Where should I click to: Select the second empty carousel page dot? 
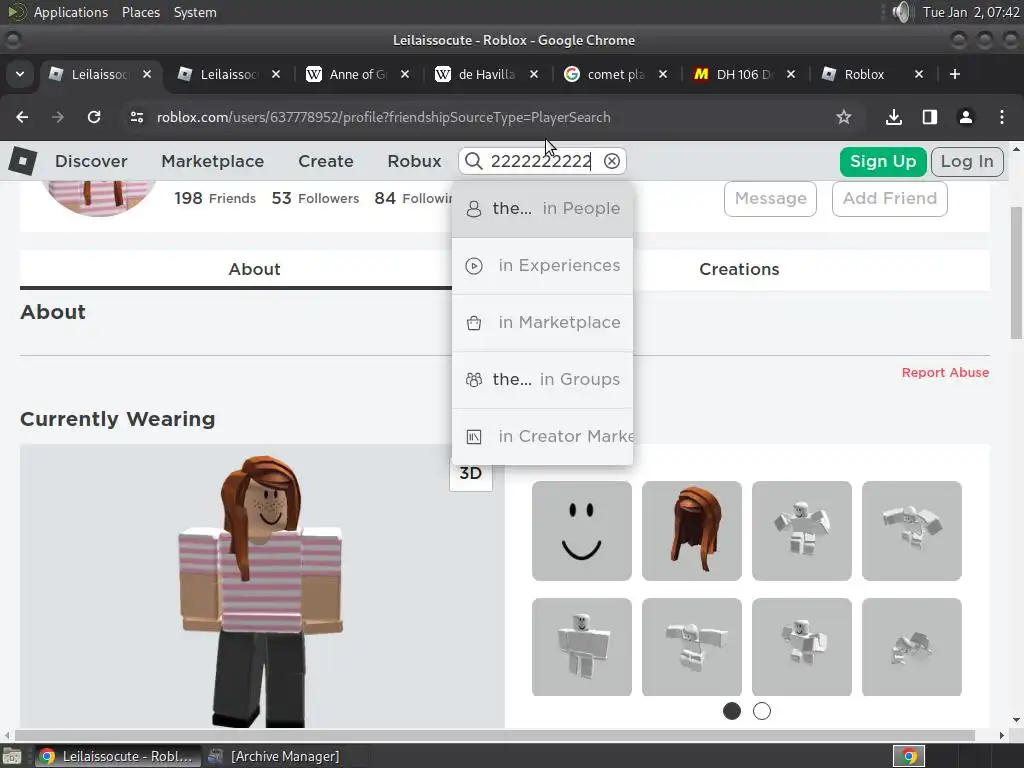point(761,711)
